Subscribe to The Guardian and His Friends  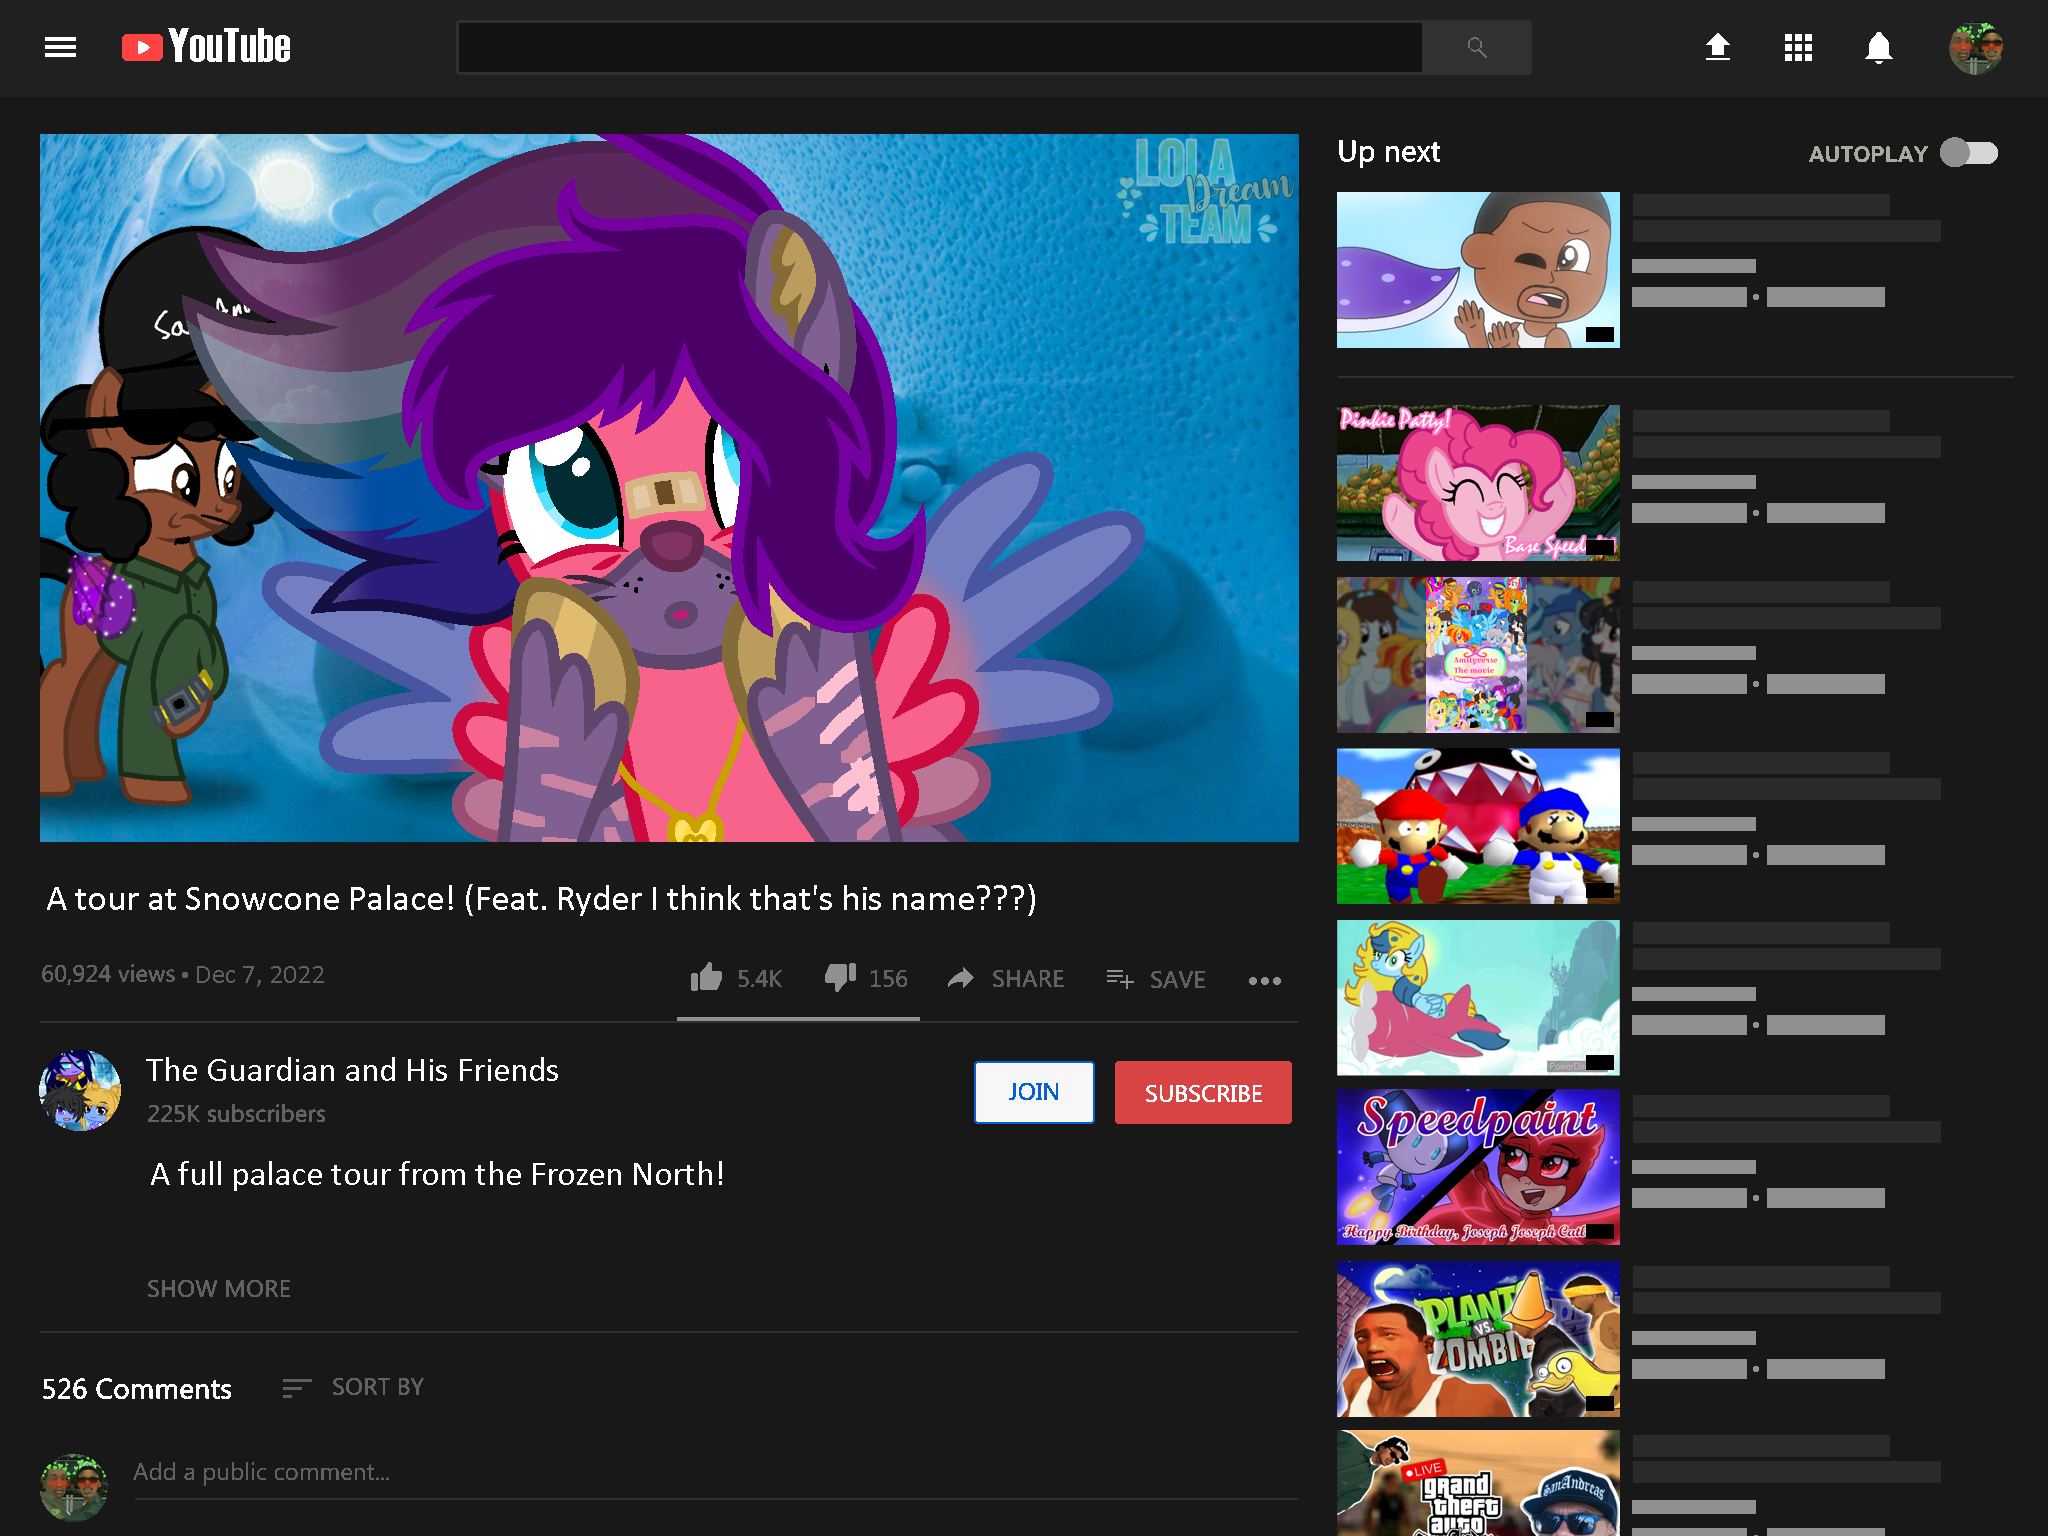[x=1202, y=1092]
